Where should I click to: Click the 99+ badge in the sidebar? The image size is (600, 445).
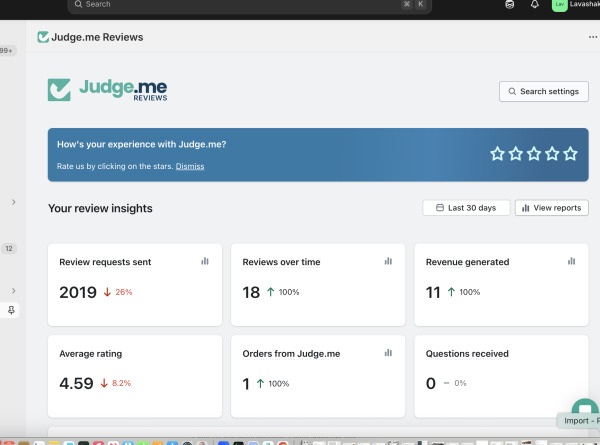tap(7, 51)
